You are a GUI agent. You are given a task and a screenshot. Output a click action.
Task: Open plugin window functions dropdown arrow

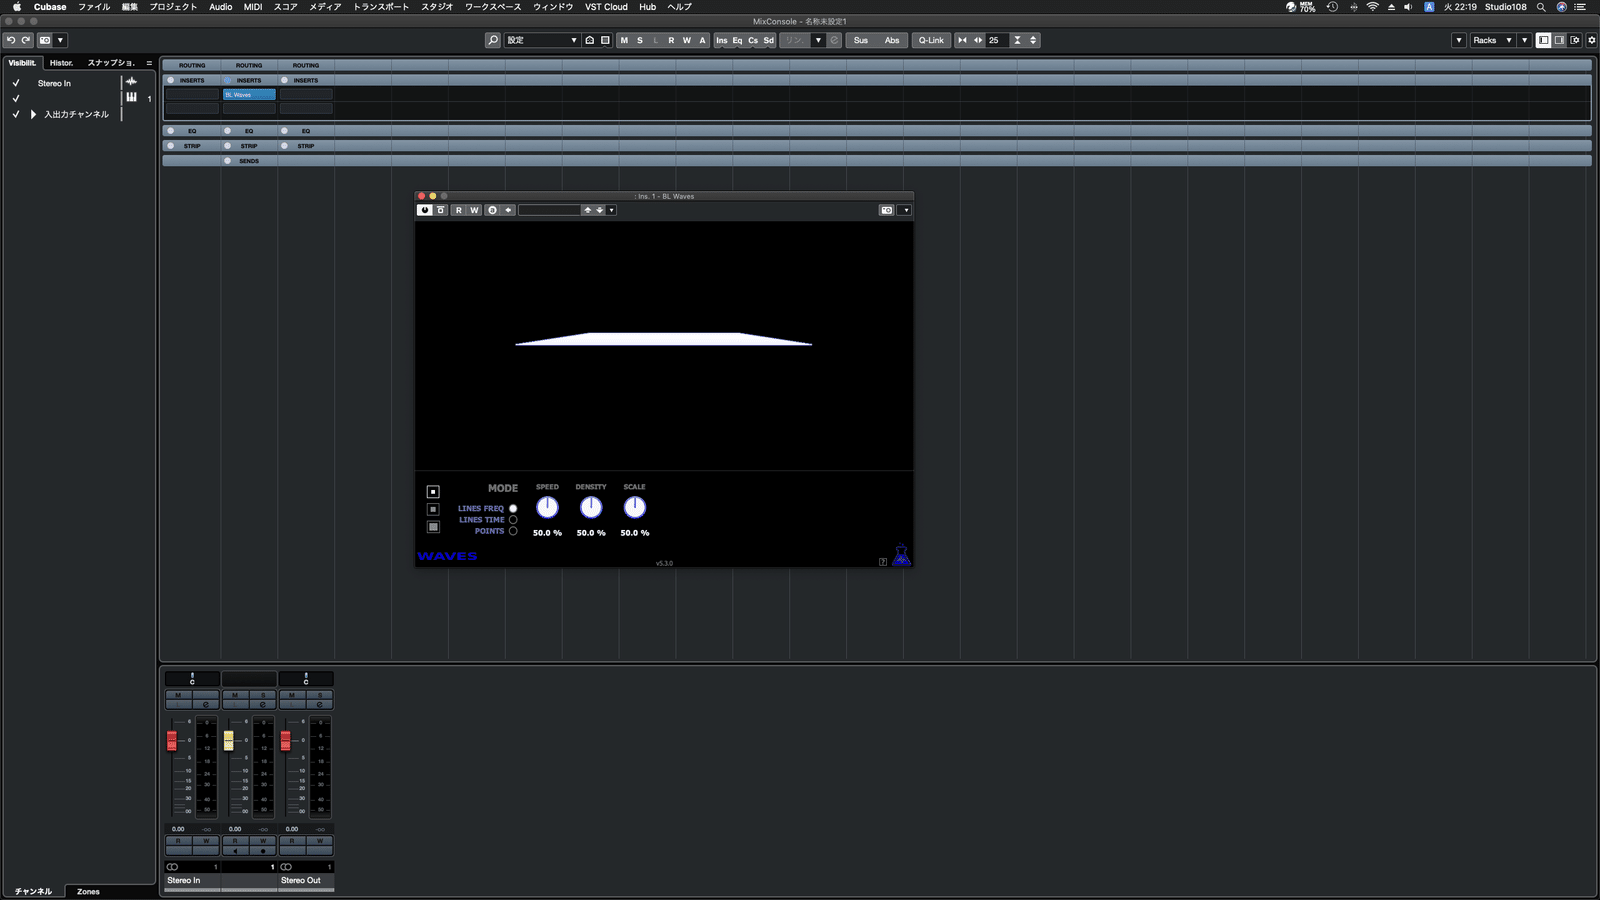[x=906, y=210]
